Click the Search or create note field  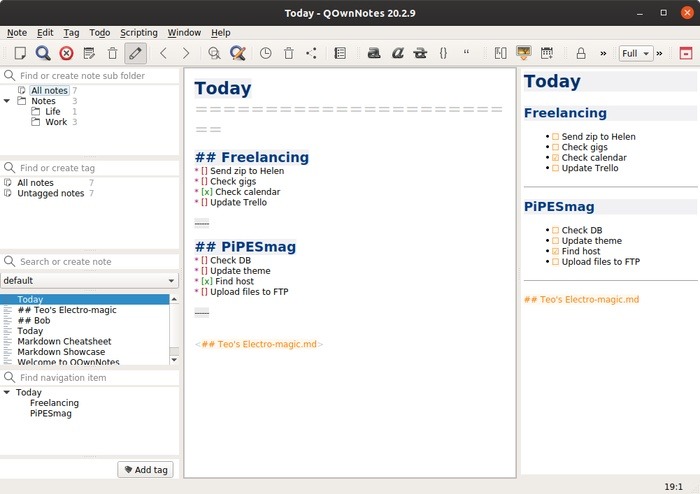pyautogui.click(x=89, y=262)
